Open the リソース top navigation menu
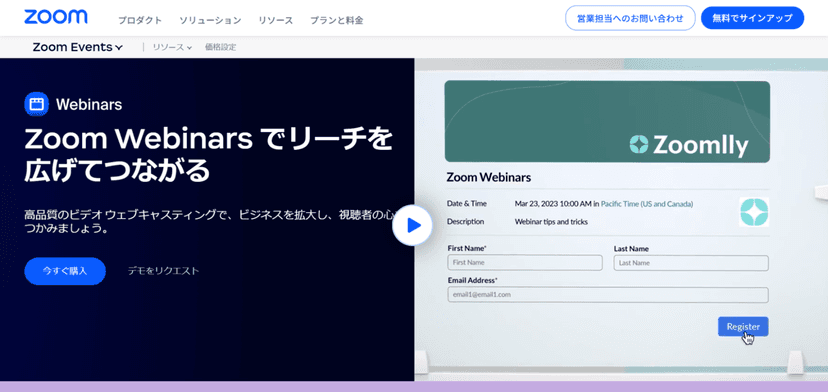The image size is (828, 392). (275, 21)
